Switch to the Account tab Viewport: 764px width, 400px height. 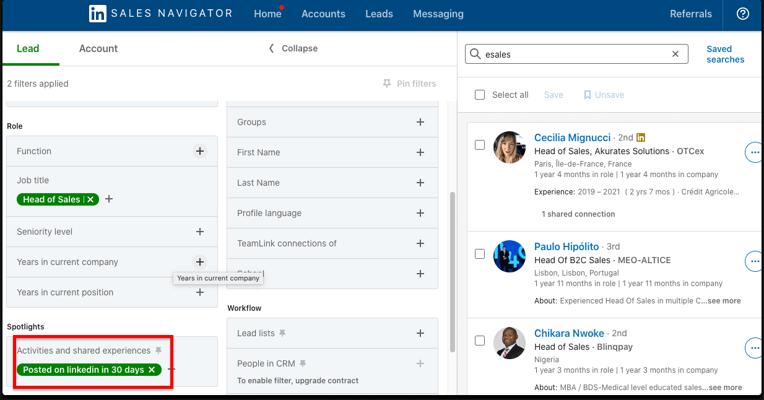pos(98,48)
